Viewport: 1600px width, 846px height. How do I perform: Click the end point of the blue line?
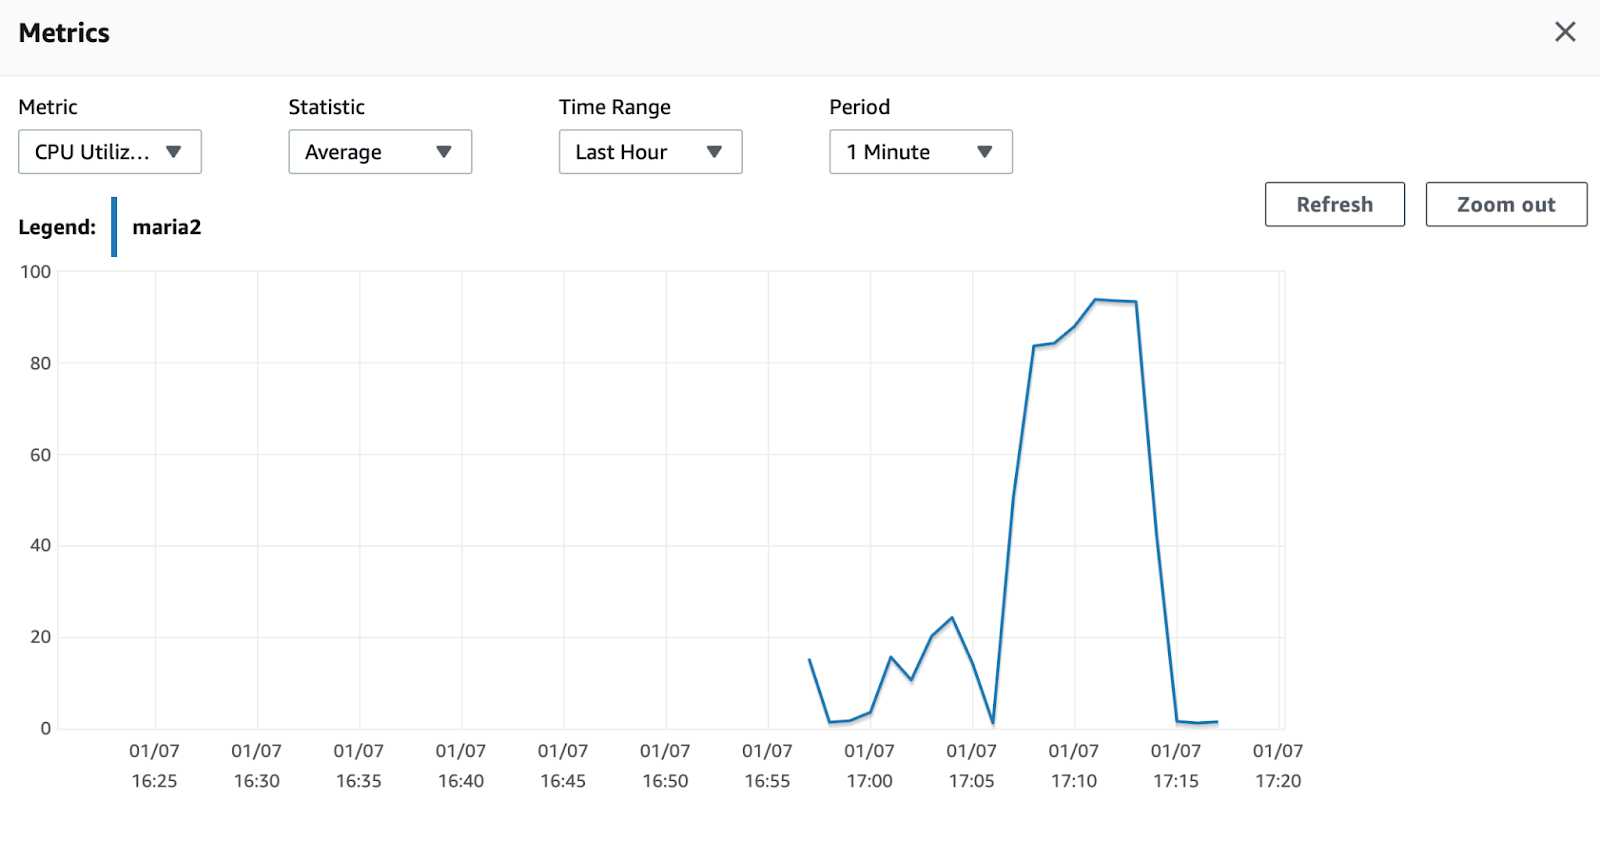pyautogui.click(x=1217, y=721)
